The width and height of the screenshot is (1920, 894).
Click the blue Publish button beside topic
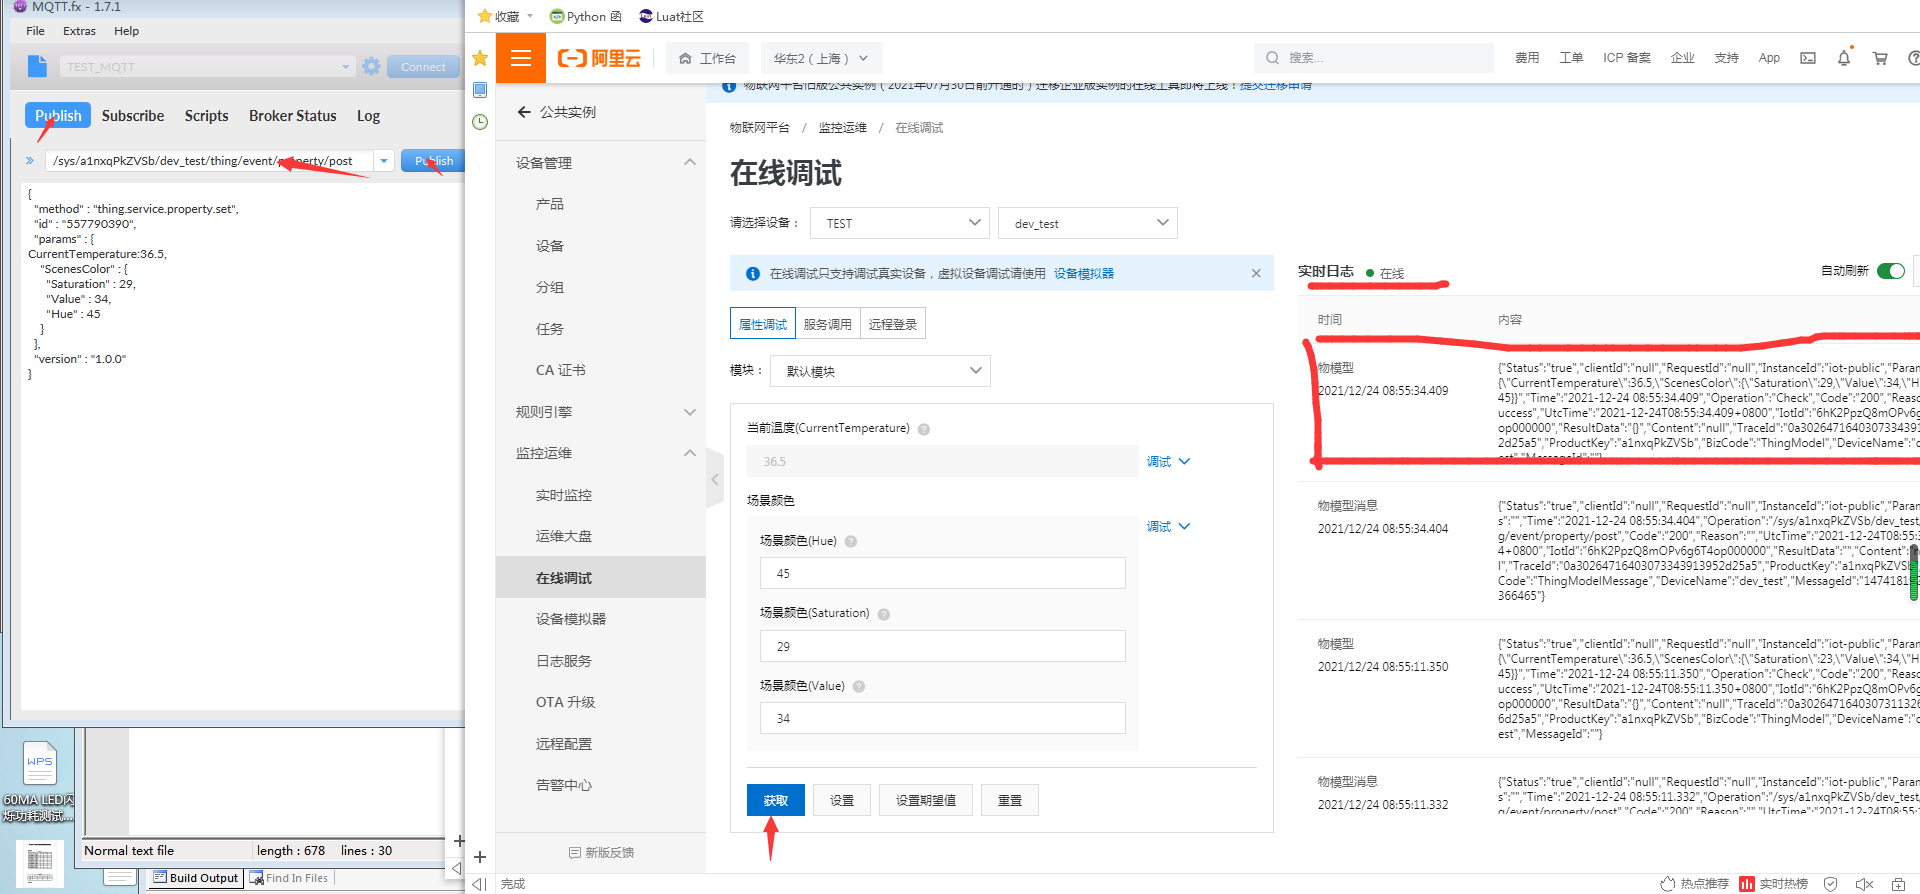pyautogui.click(x=433, y=161)
